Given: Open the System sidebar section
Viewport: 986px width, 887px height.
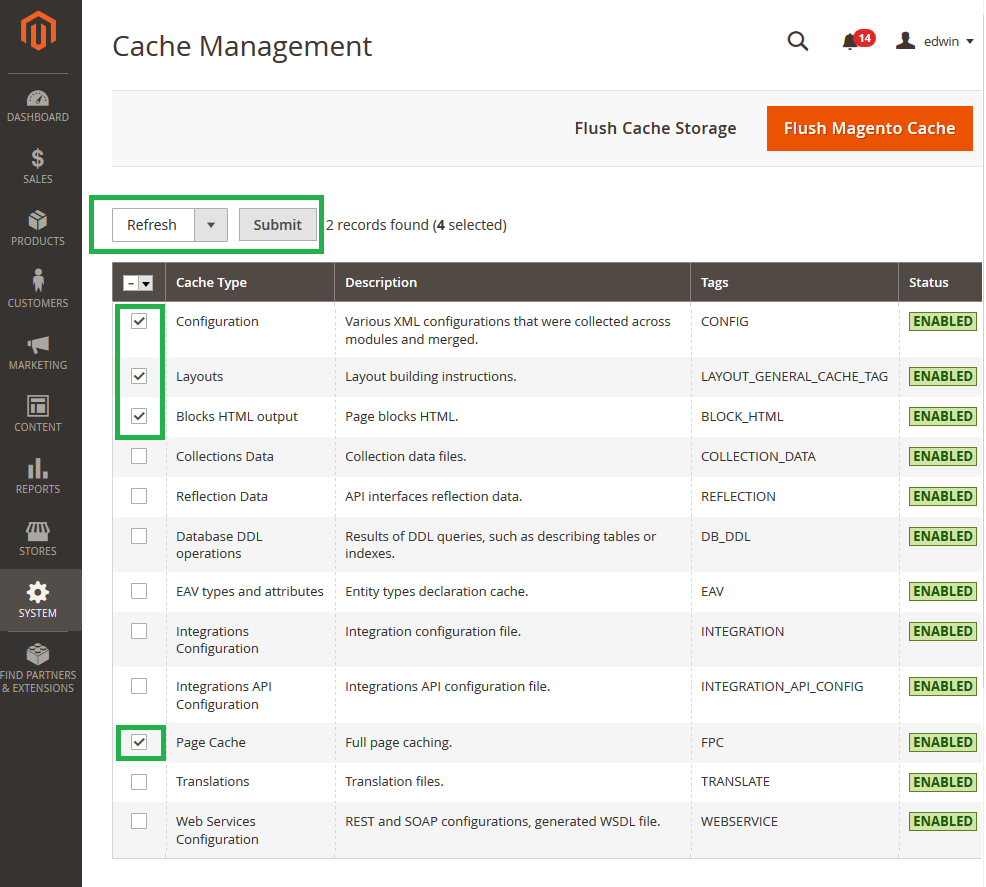Looking at the screenshot, I should 38,601.
